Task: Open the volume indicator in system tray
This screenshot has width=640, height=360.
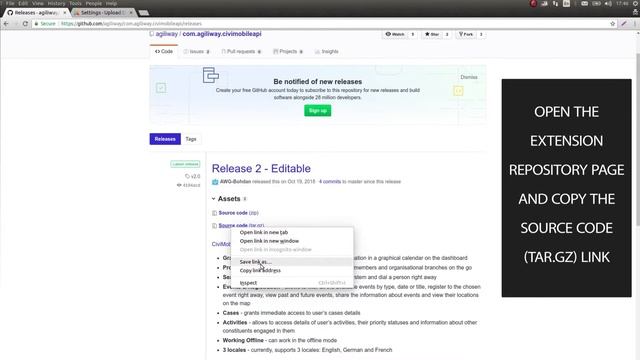Action: pos(608,4)
